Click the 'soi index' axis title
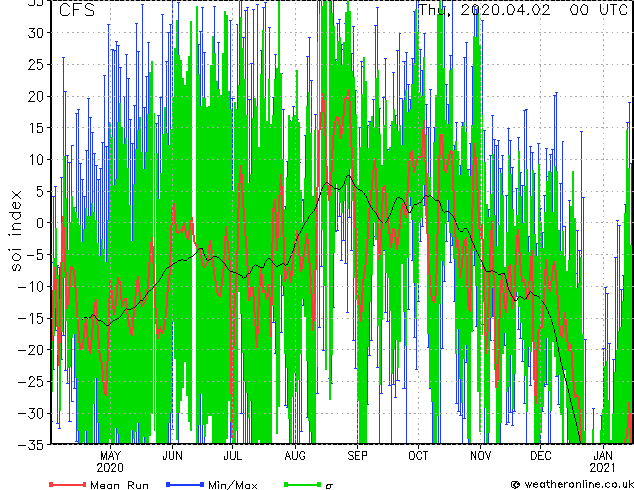 point(16,231)
